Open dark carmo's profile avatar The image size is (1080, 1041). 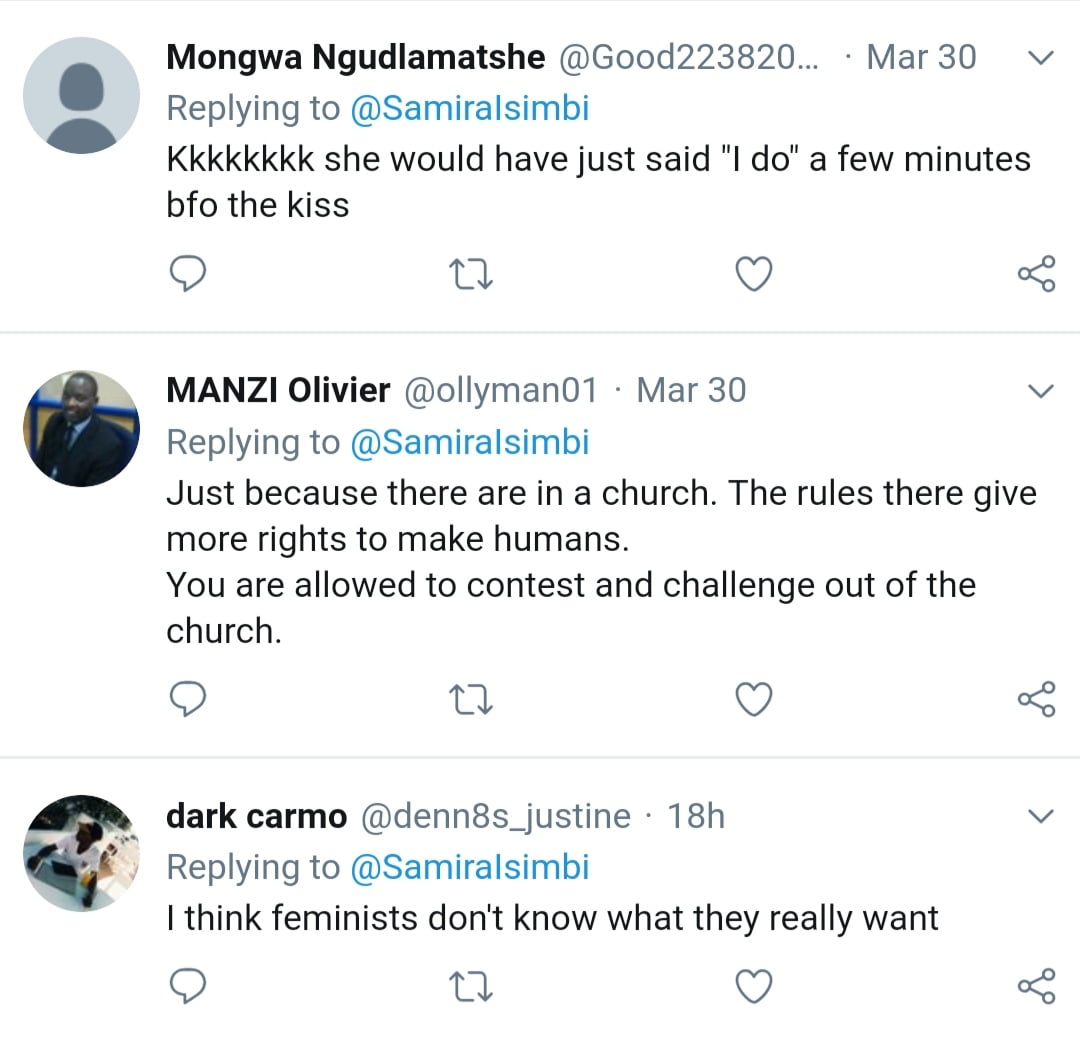[x=81, y=853]
